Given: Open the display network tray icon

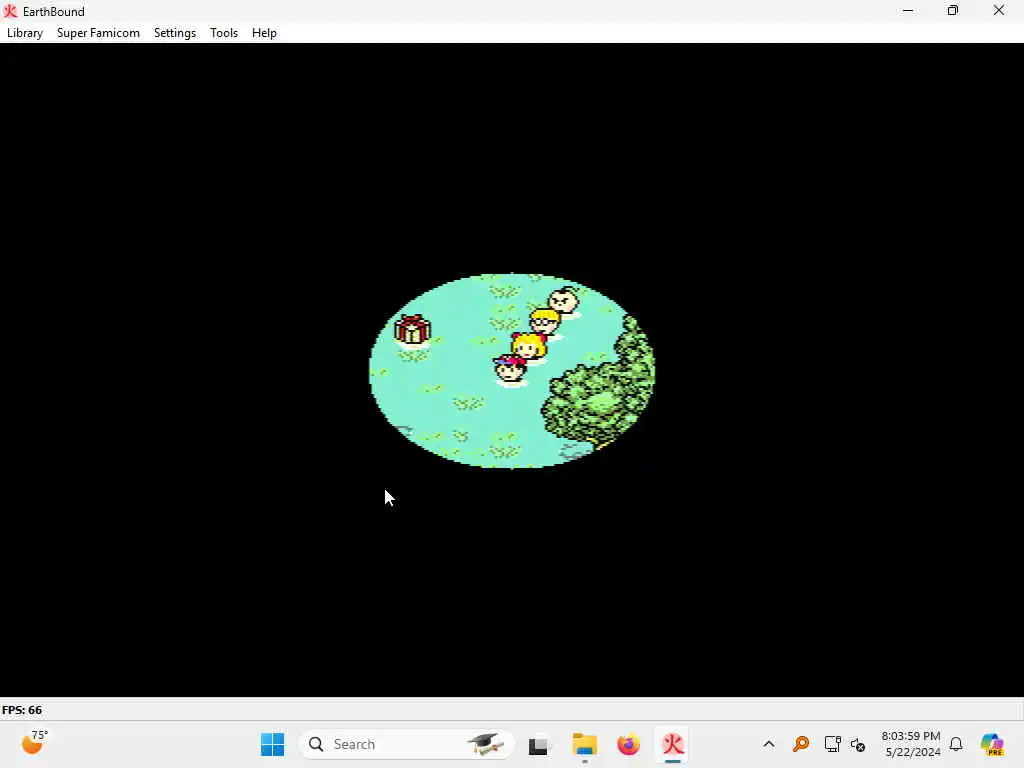Looking at the screenshot, I should point(832,744).
